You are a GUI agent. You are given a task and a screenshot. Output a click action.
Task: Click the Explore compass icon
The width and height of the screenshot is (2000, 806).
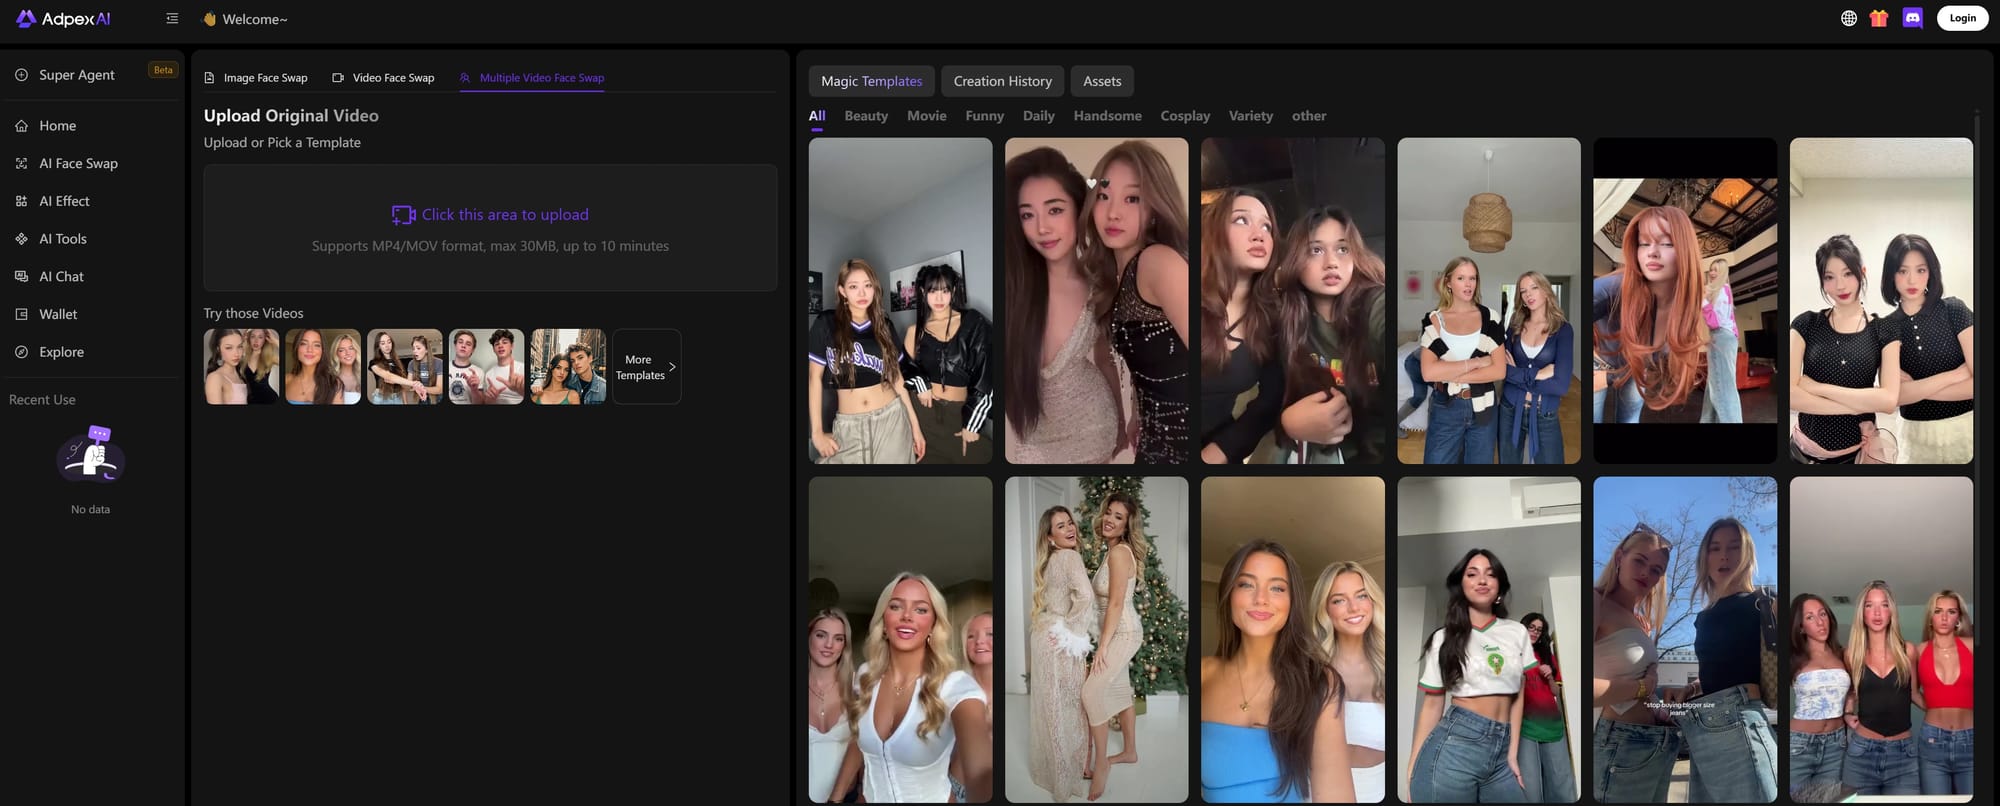pyautogui.click(x=22, y=352)
